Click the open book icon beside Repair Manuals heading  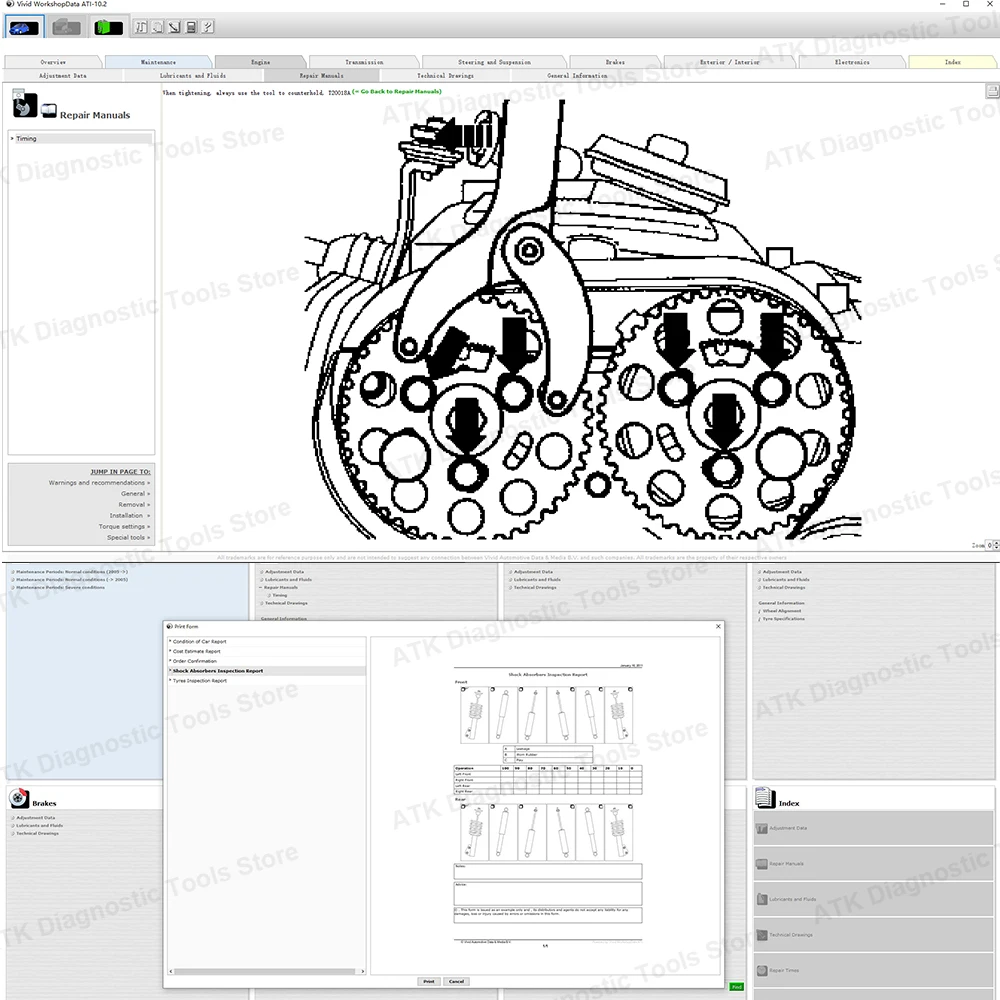[49, 111]
